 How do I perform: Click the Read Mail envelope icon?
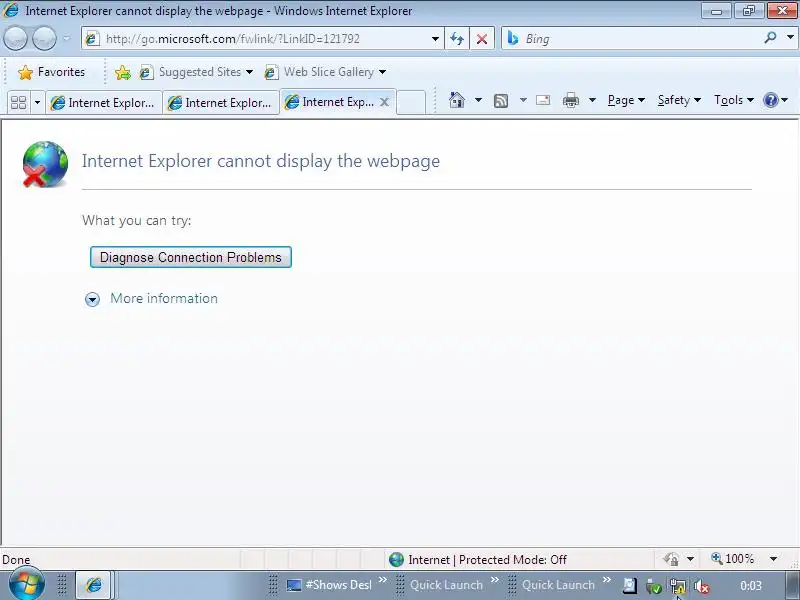point(543,100)
